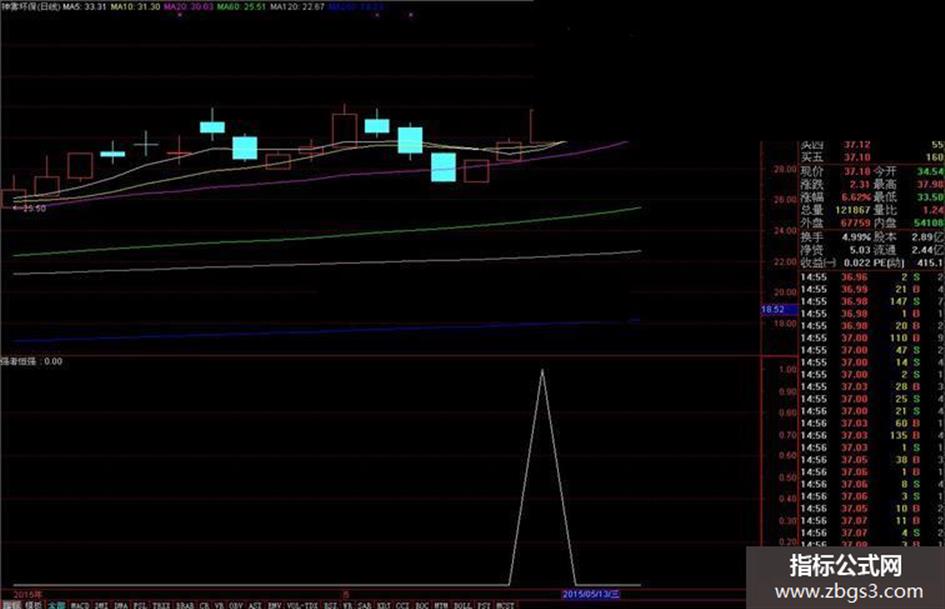Click the MA10: 31.30 label
The image size is (945, 609).
click(x=136, y=7)
